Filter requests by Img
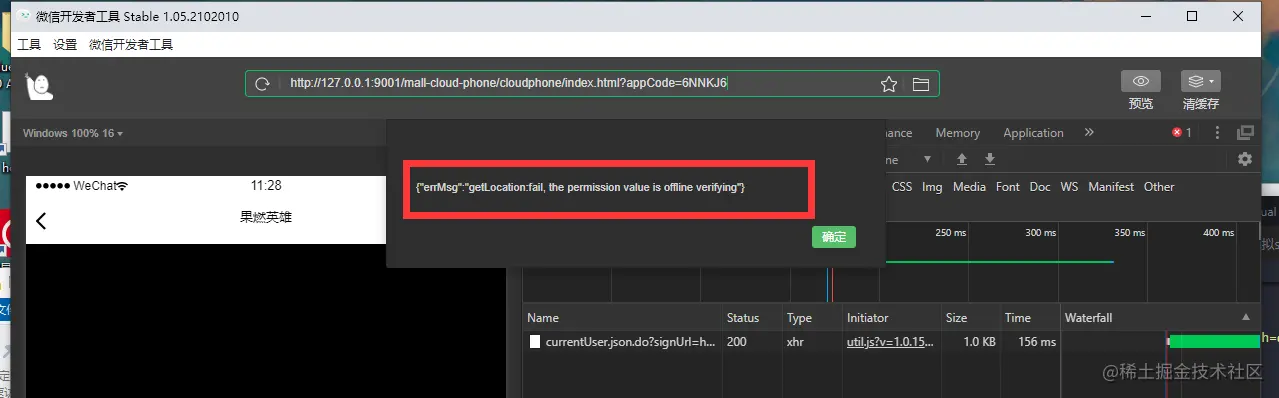 932,187
